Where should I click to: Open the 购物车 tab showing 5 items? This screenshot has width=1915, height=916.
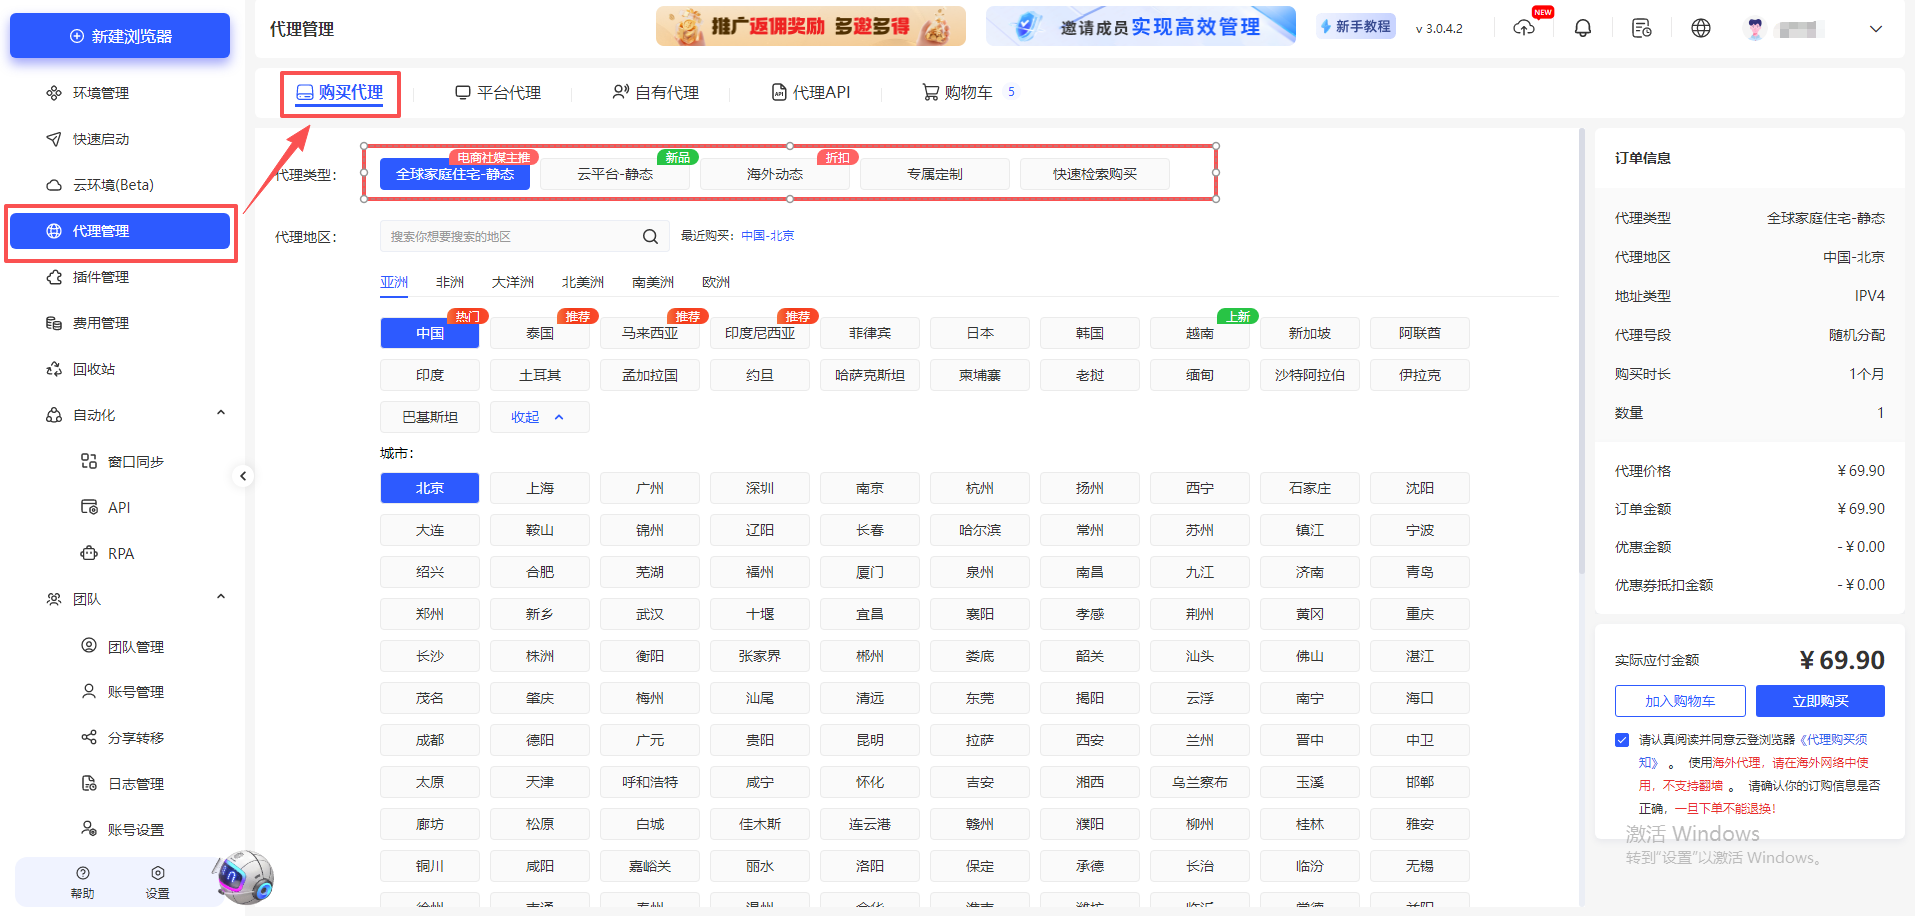coord(964,91)
